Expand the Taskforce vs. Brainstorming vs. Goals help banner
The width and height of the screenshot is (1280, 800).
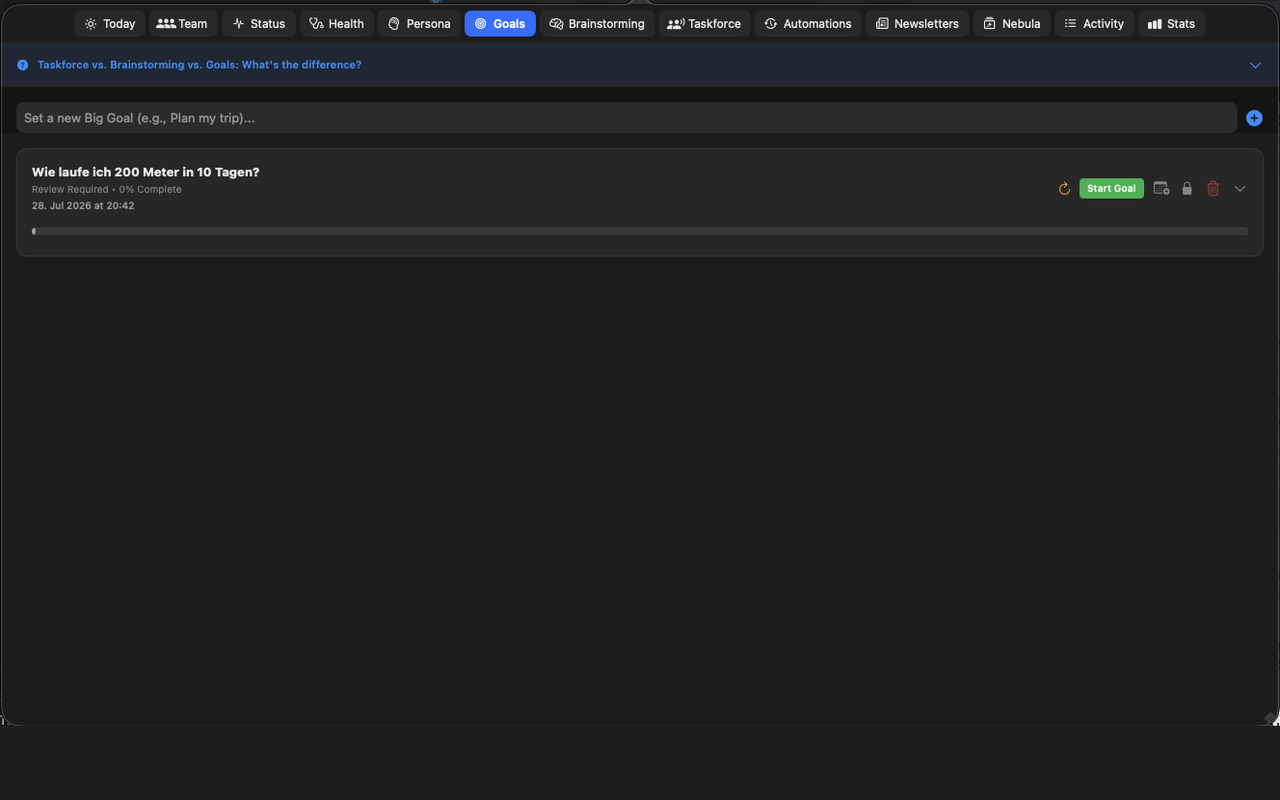tap(1256, 65)
